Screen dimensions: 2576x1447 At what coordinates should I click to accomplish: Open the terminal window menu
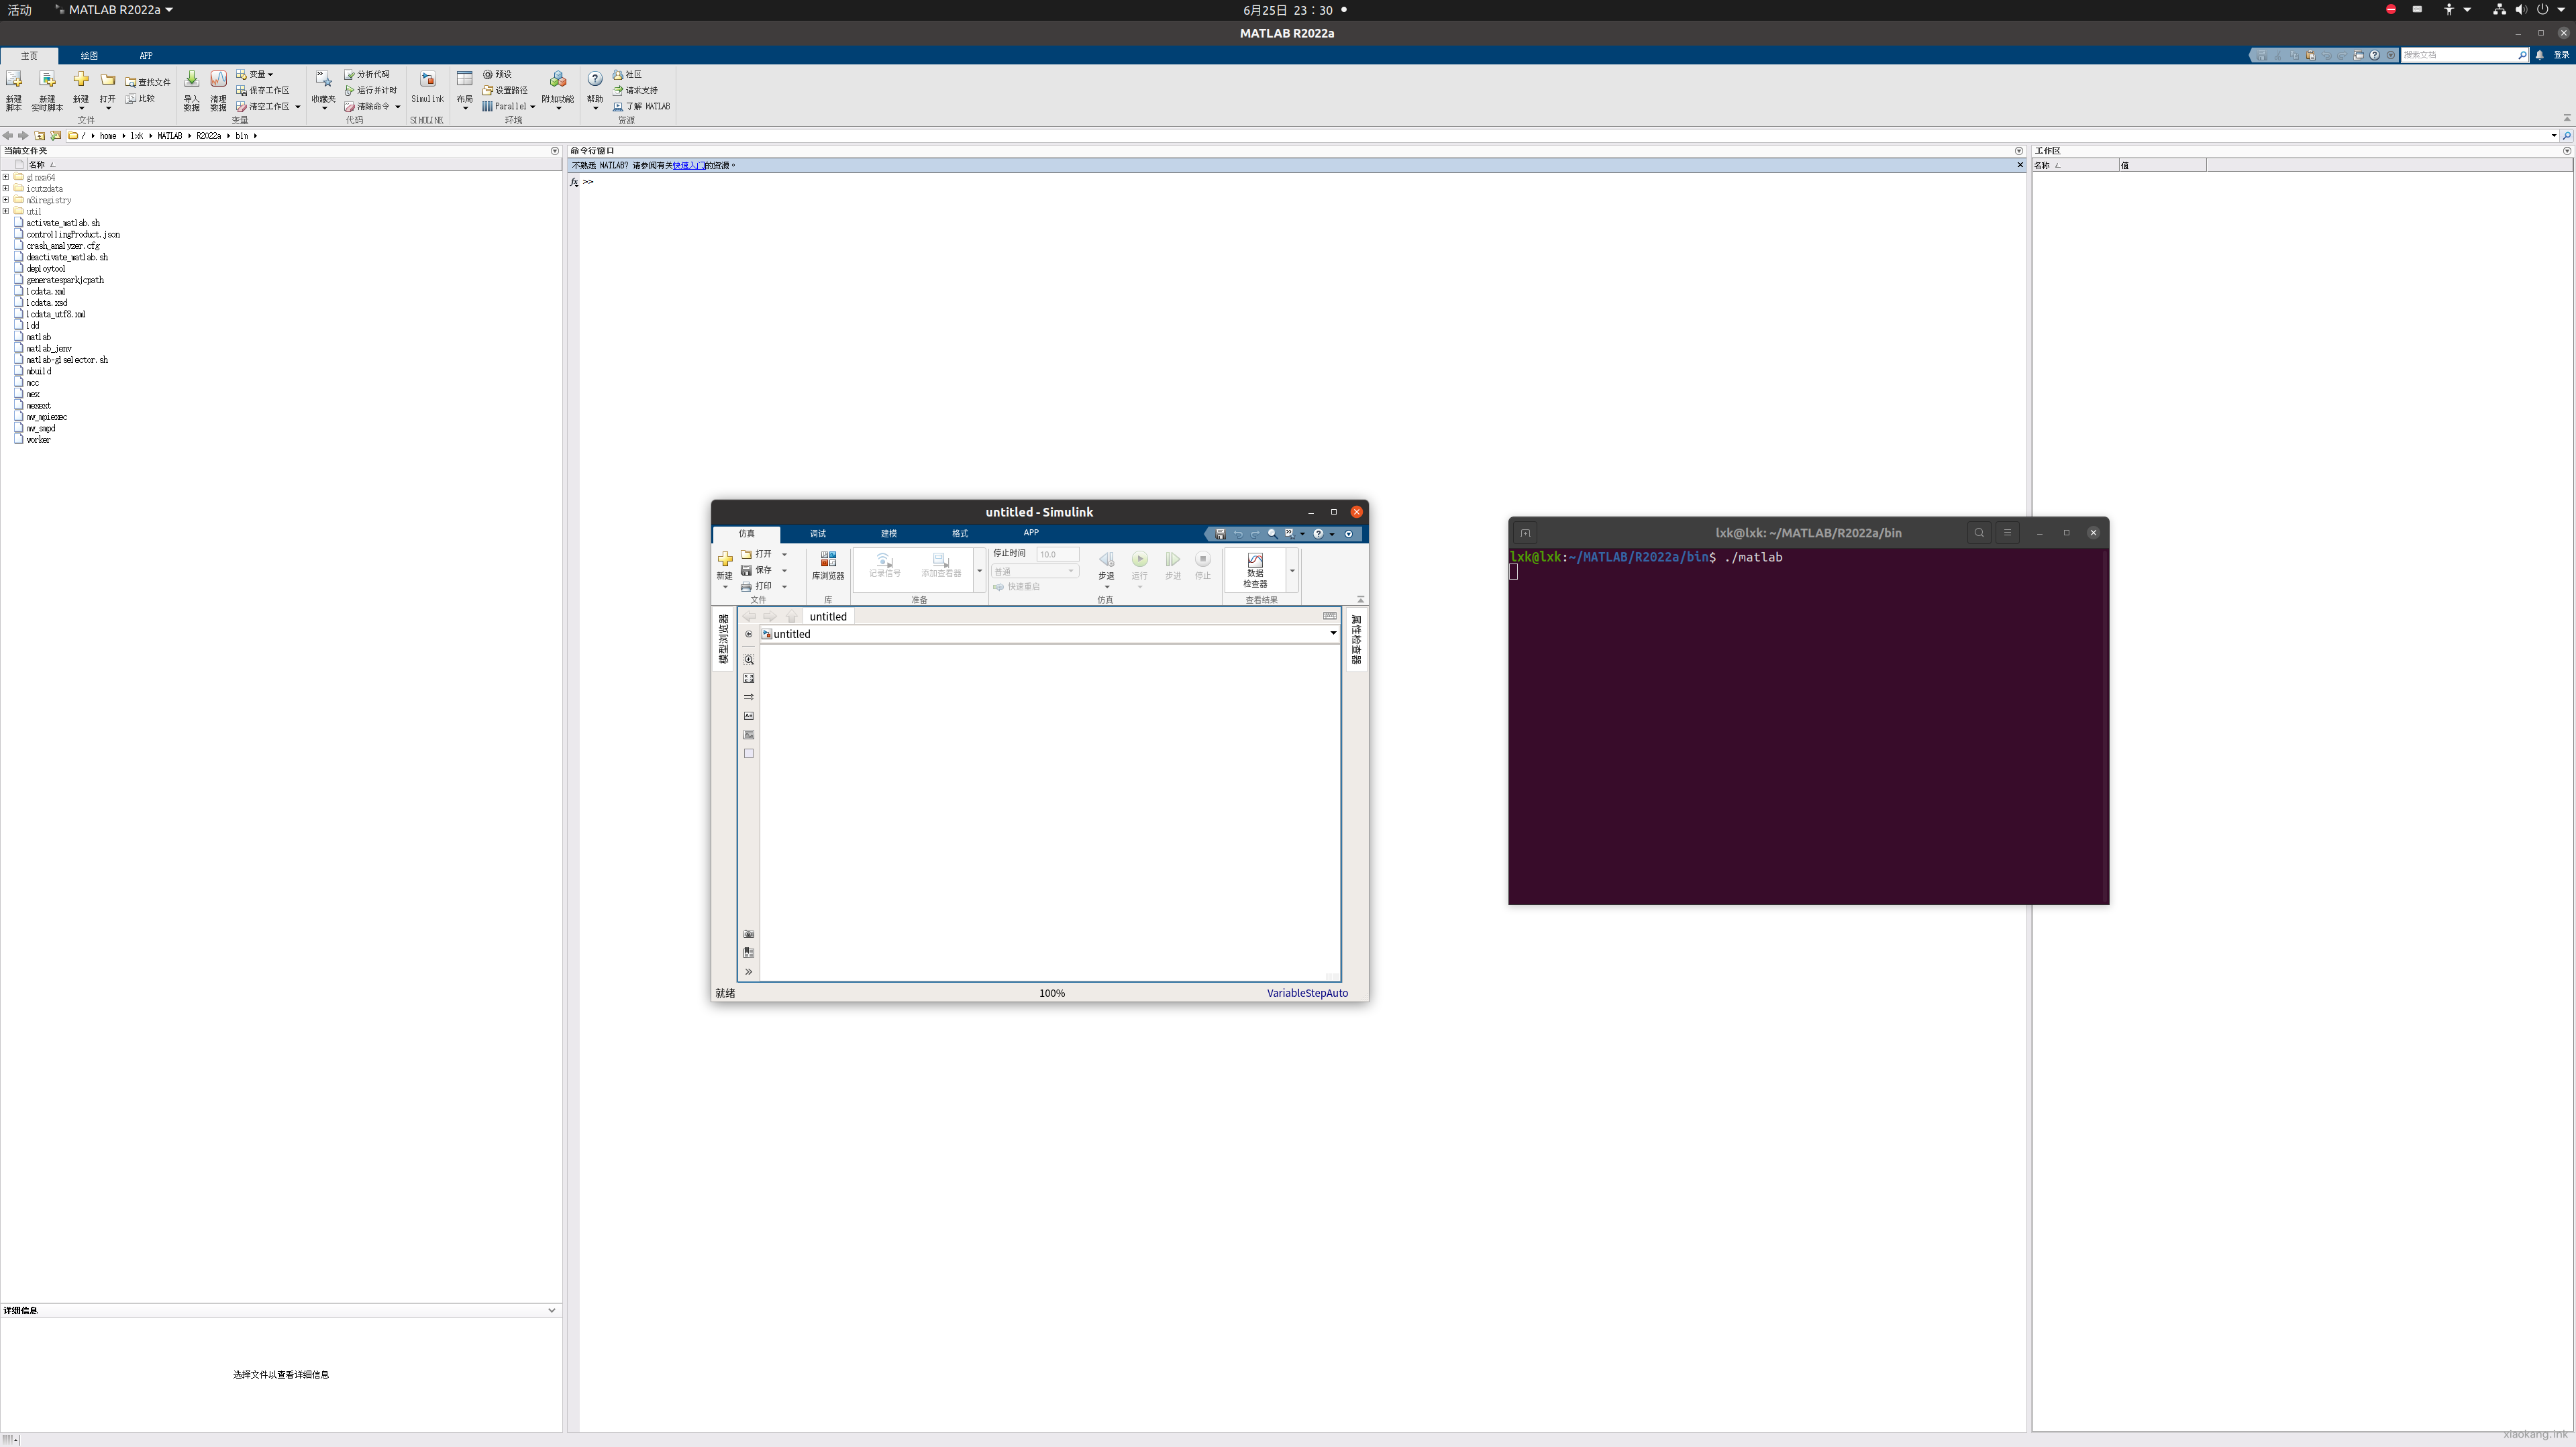(2007, 533)
